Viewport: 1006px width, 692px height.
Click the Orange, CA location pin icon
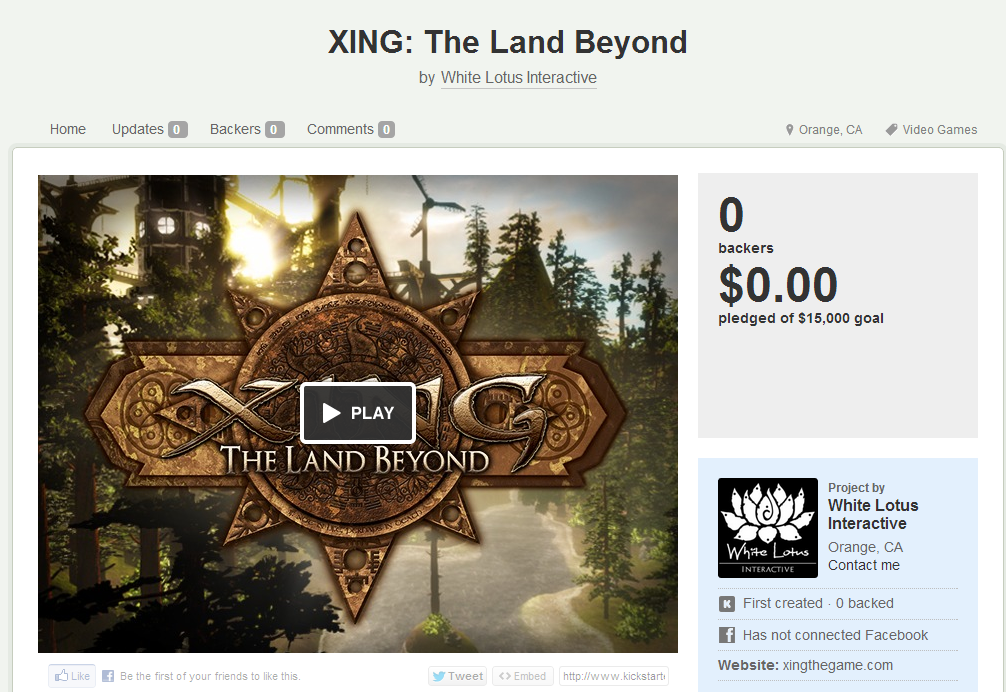pos(790,130)
